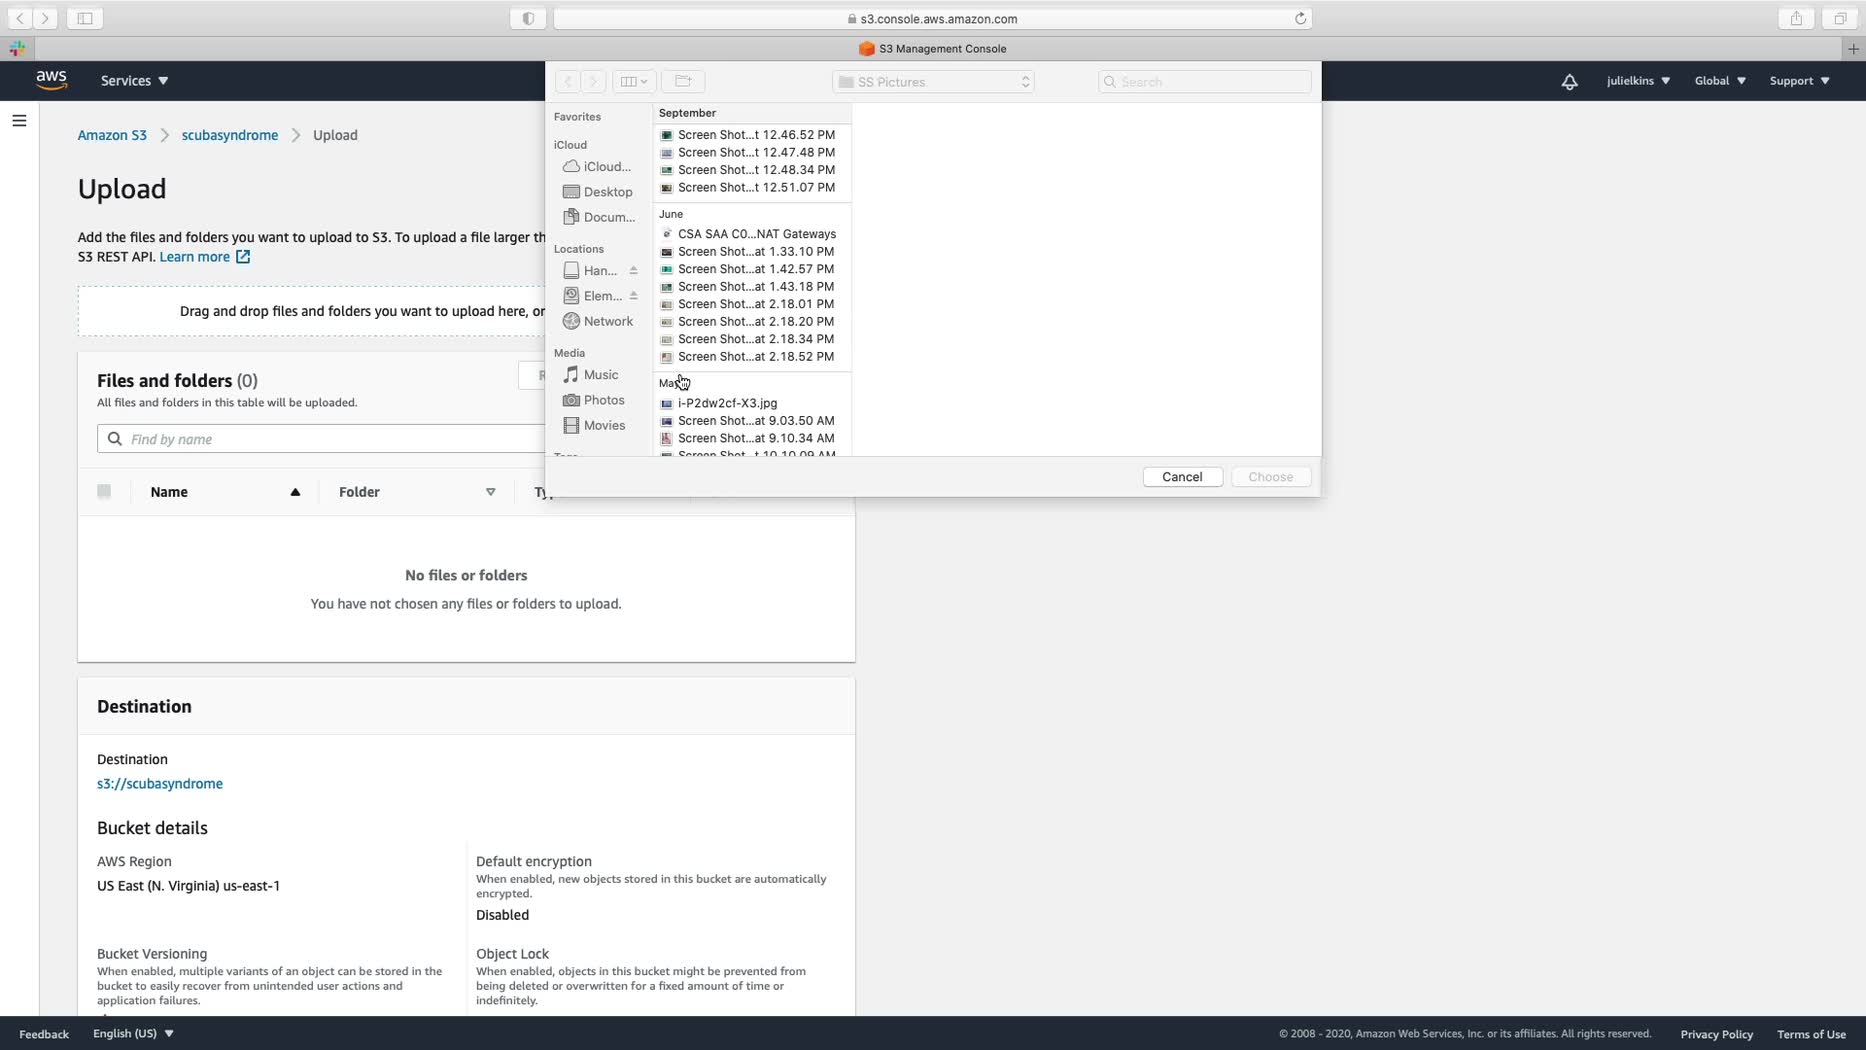Open the Services dropdown menu

coord(134,81)
